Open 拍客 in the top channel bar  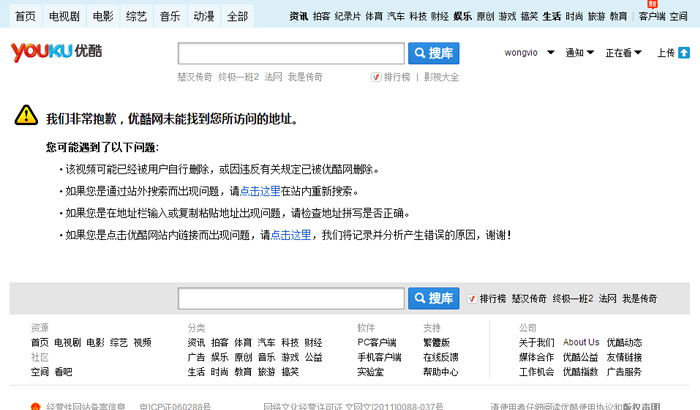click(321, 17)
